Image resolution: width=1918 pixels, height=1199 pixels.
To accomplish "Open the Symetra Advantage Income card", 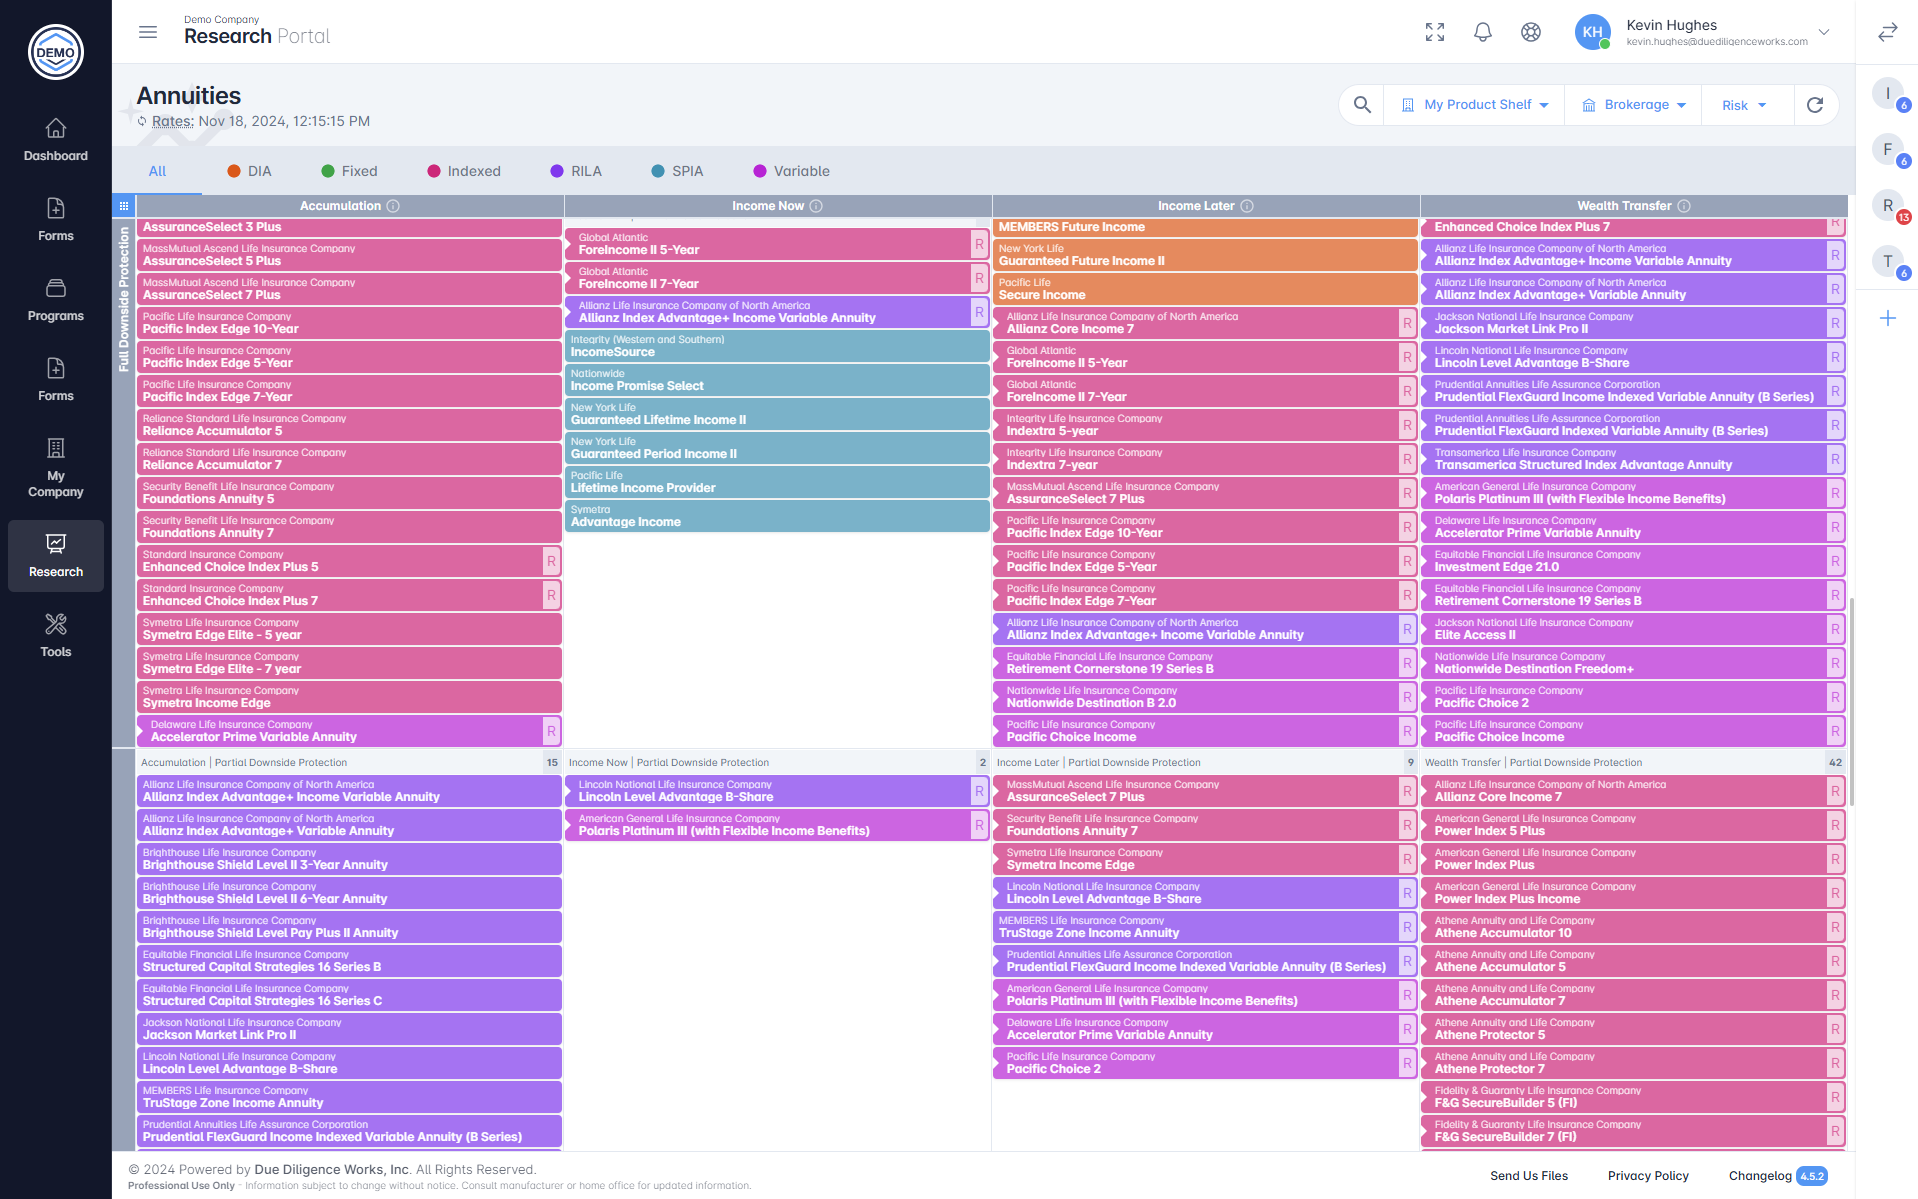I will [x=777, y=516].
